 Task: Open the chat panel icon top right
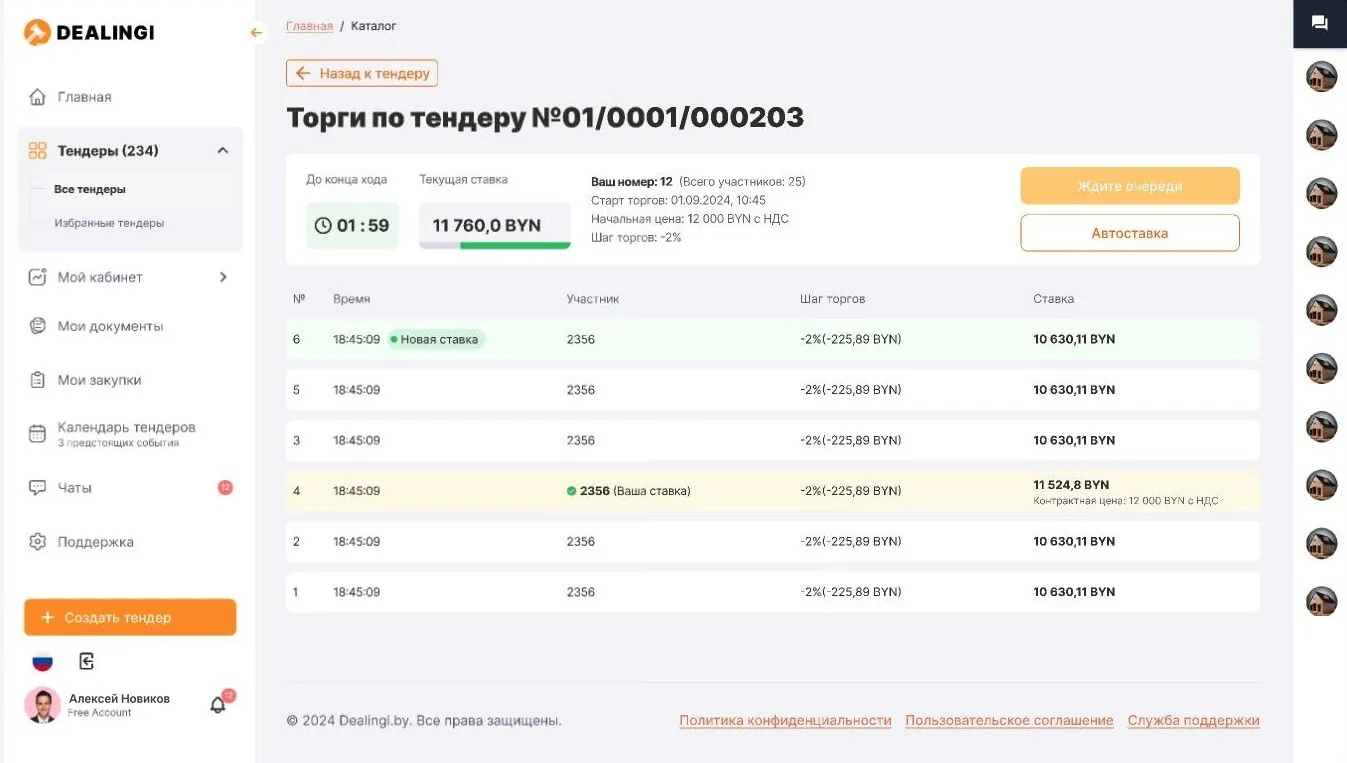(x=1320, y=23)
